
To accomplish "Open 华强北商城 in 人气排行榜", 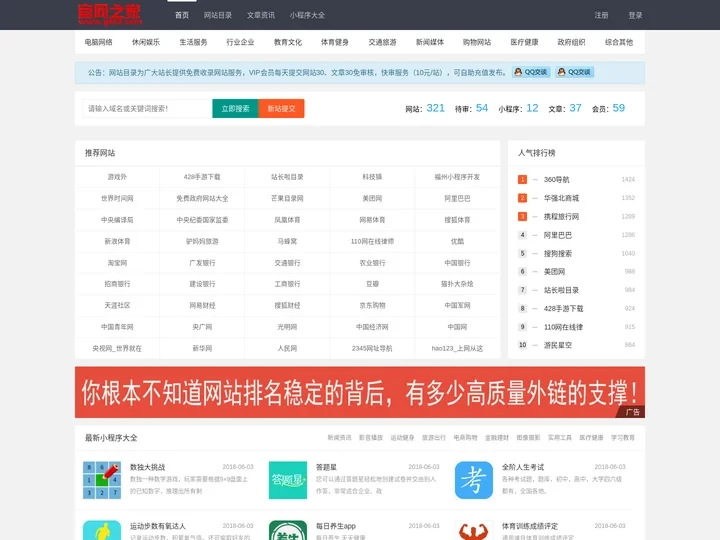I will point(561,198).
